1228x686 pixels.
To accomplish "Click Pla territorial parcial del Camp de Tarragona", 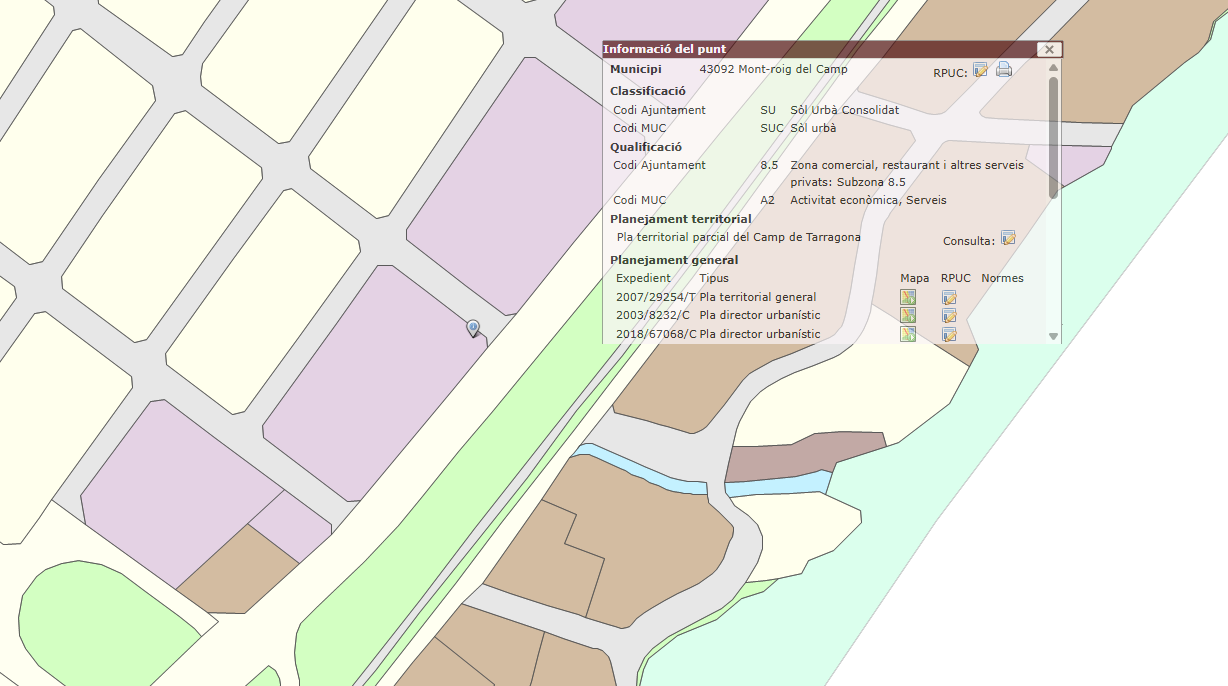I will (x=738, y=237).
